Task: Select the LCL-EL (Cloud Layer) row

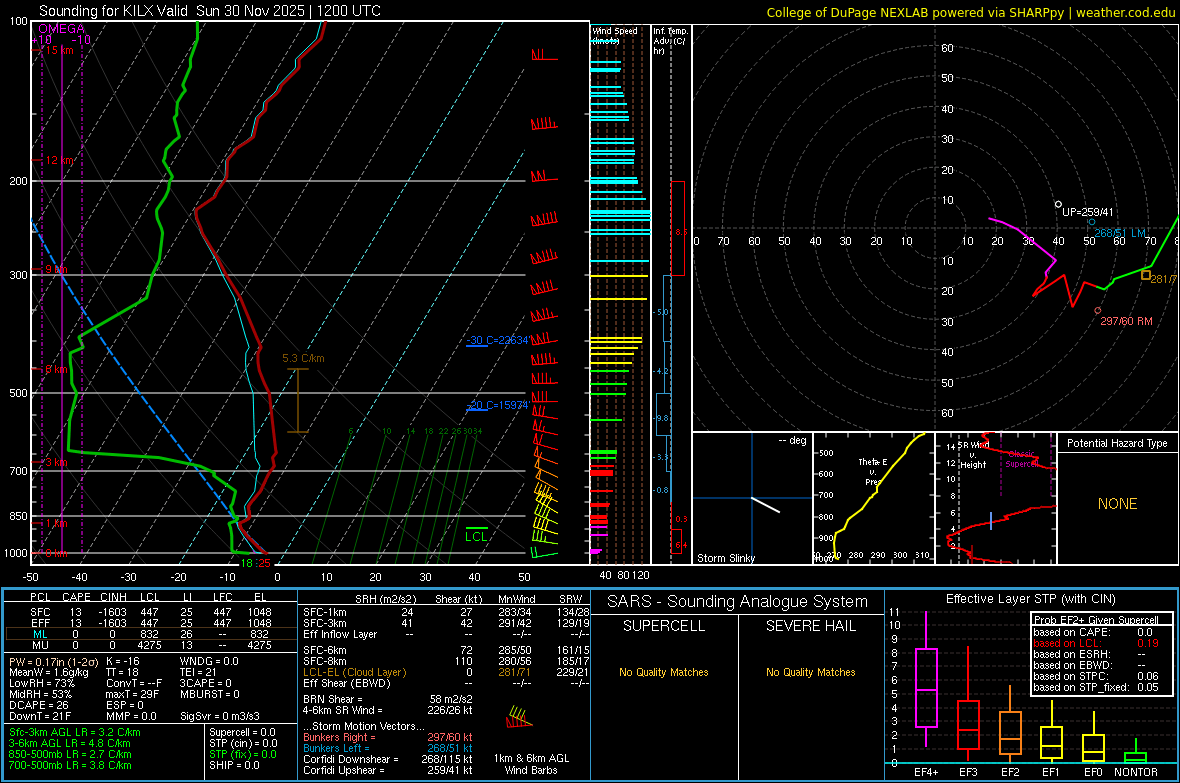Action: click(x=446, y=672)
